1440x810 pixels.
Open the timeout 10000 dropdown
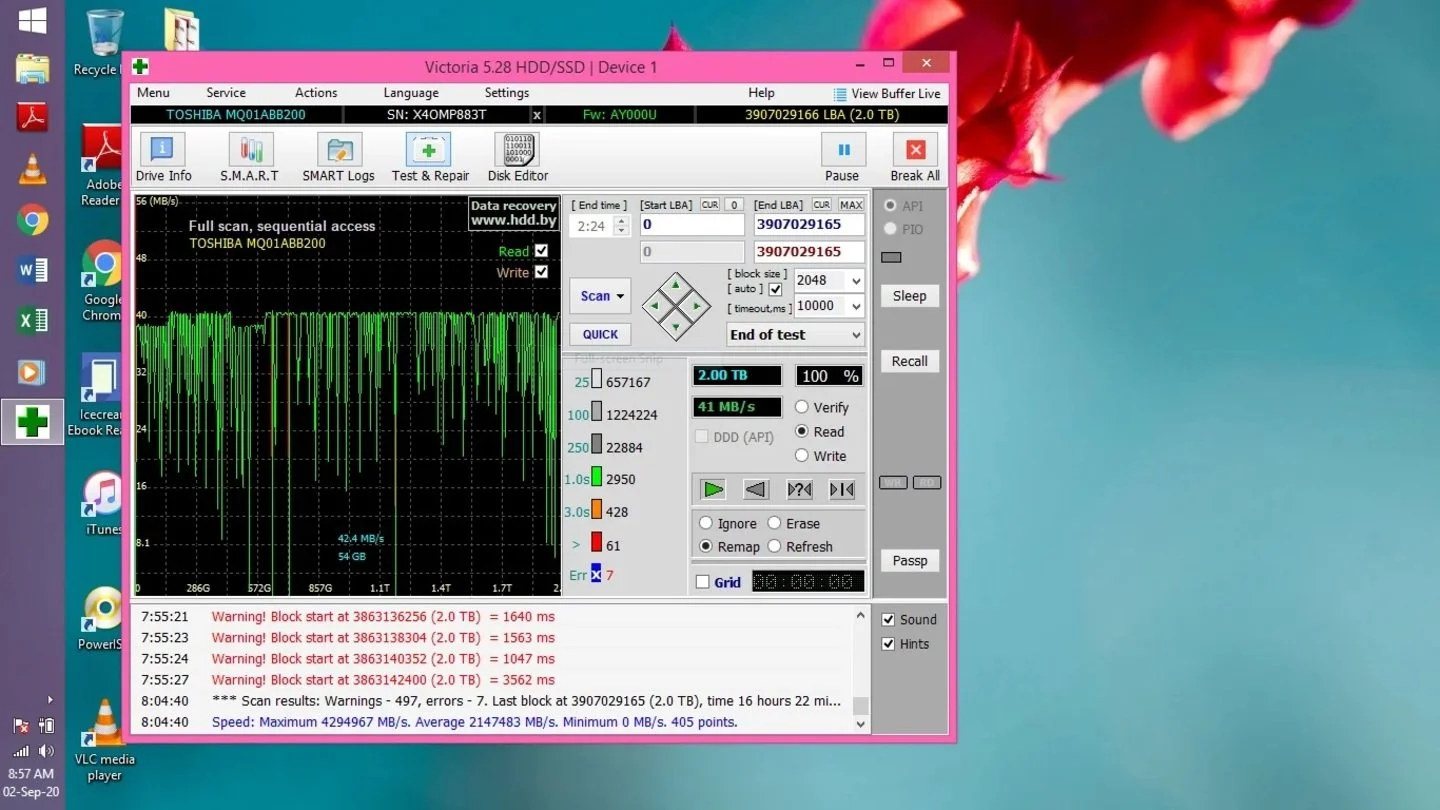856,306
